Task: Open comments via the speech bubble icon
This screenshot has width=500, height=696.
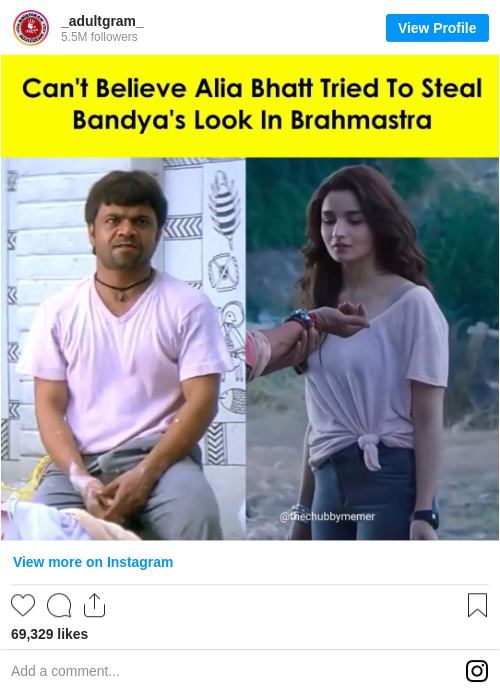Action: (x=59, y=605)
